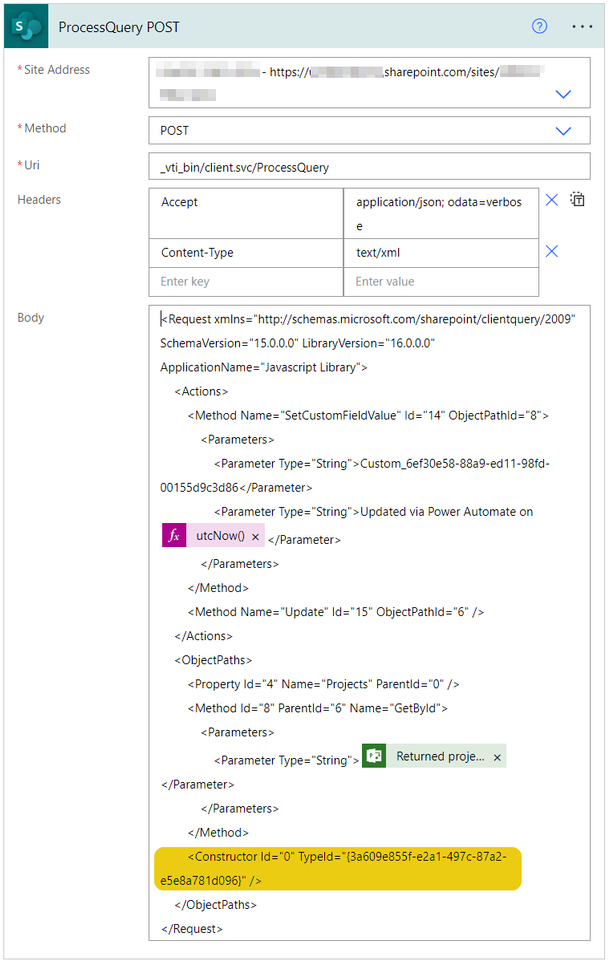Click the SharePoint action icon

[27, 27]
